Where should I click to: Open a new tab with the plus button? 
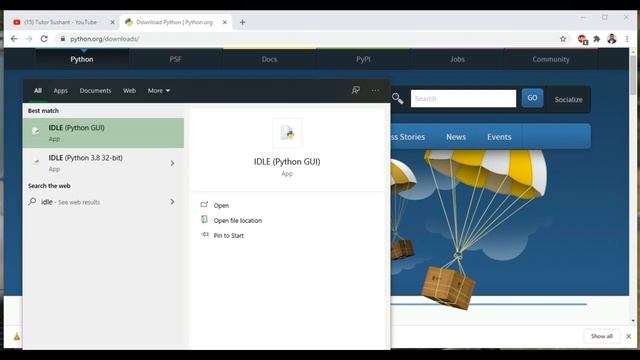coord(242,22)
